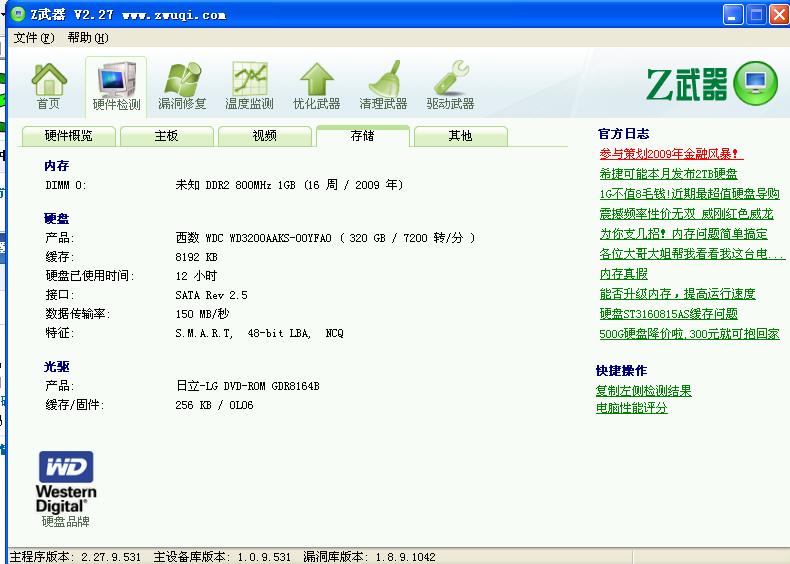Click the 快捷操作 heading
The width and height of the screenshot is (790, 564).
click(621, 371)
